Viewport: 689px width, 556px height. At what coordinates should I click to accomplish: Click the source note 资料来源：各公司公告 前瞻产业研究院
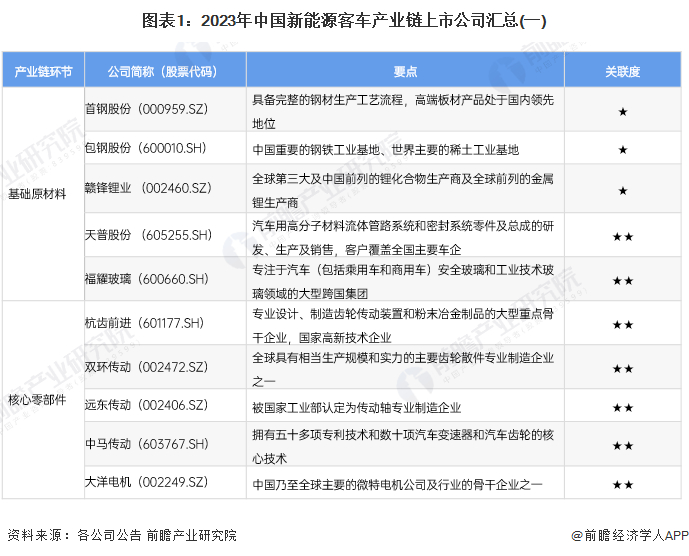[122, 535]
